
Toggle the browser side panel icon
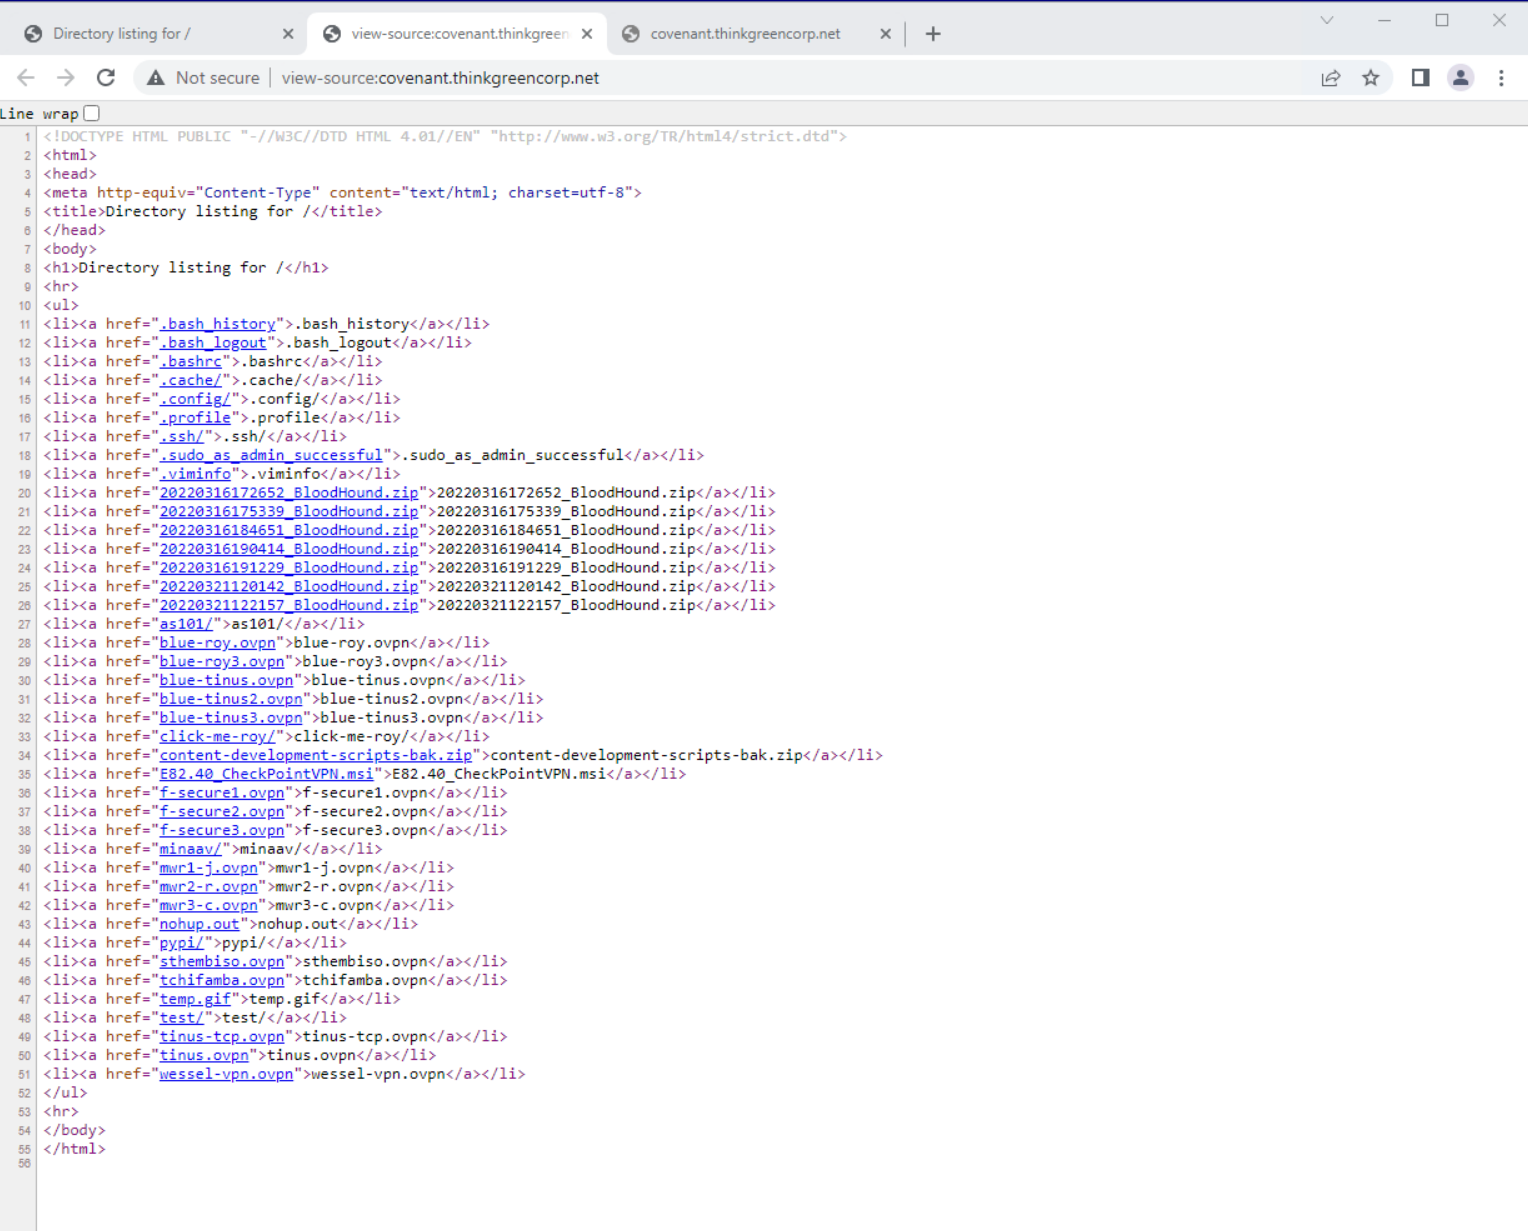[x=1420, y=78]
